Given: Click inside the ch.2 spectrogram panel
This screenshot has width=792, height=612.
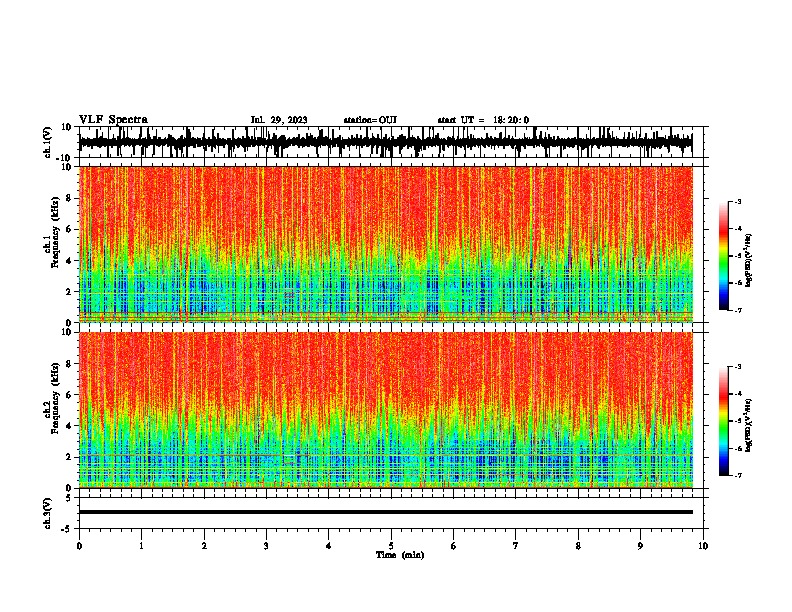Looking at the screenshot, I should [x=385, y=410].
